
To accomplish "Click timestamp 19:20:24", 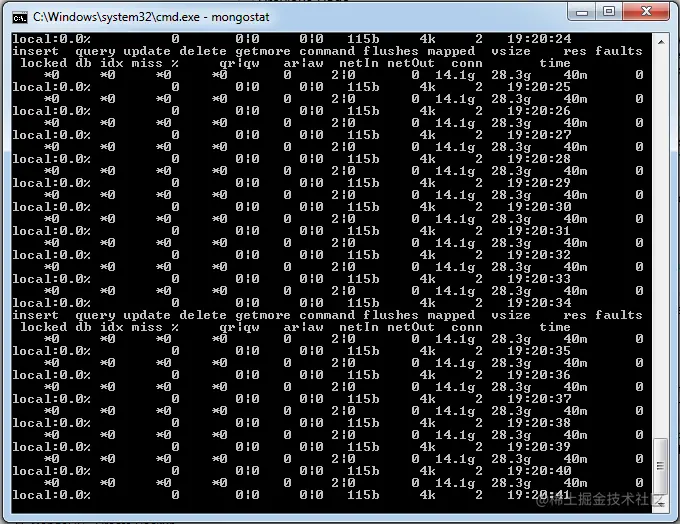I will pyautogui.click(x=539, y=39).
